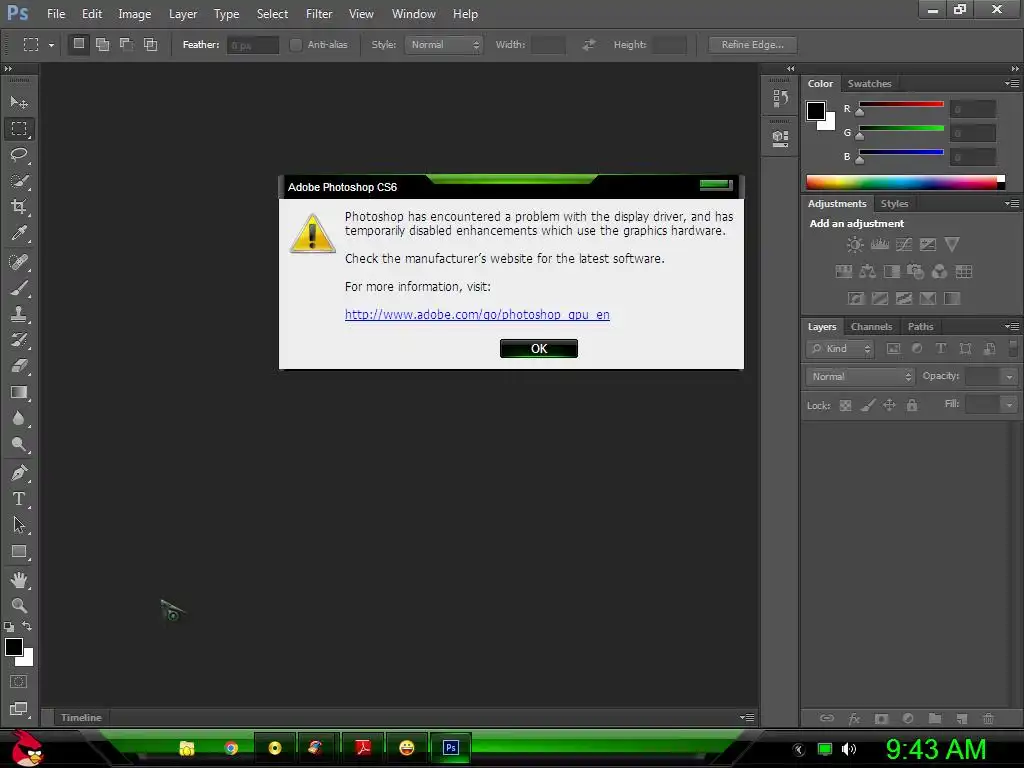Switch to the Paths tab
This screenshot has height=768, width=1024.
(920, 327)
